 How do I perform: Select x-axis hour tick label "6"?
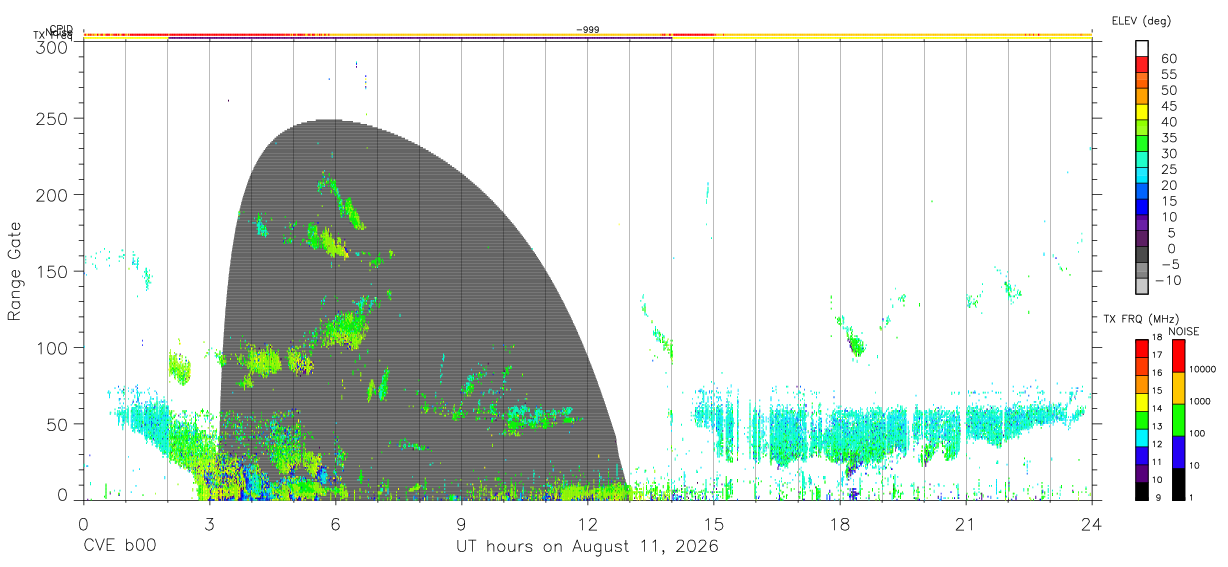(336, 524)
